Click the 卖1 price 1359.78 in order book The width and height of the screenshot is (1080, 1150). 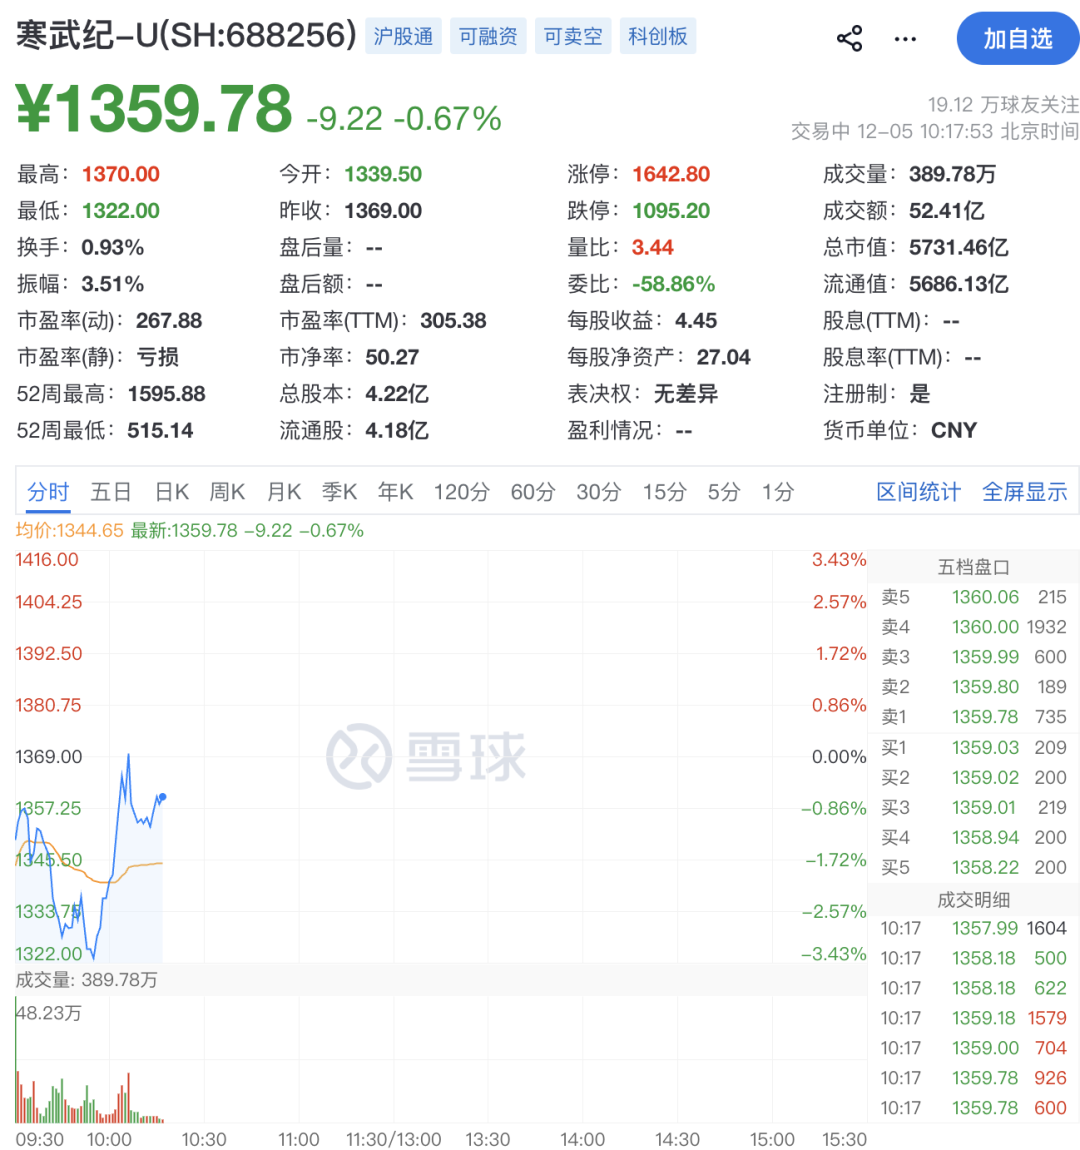[x=985, y=717]
